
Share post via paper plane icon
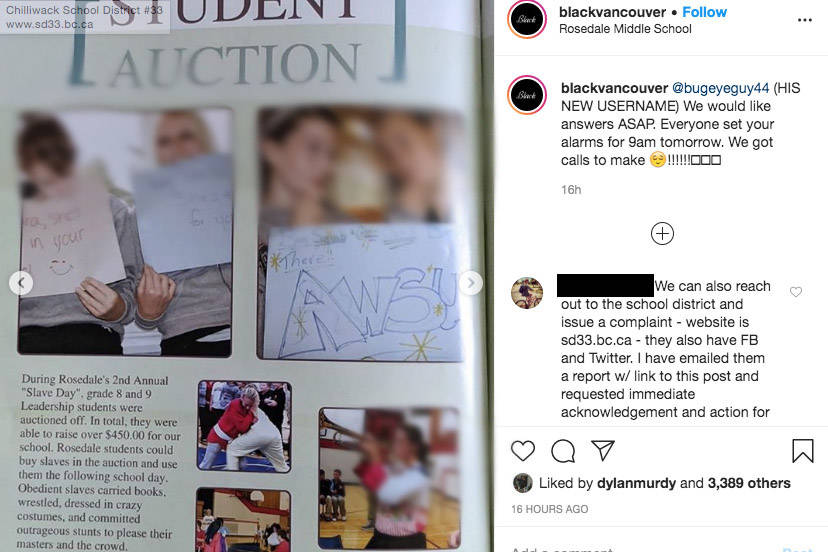click(x=603, y=450)
